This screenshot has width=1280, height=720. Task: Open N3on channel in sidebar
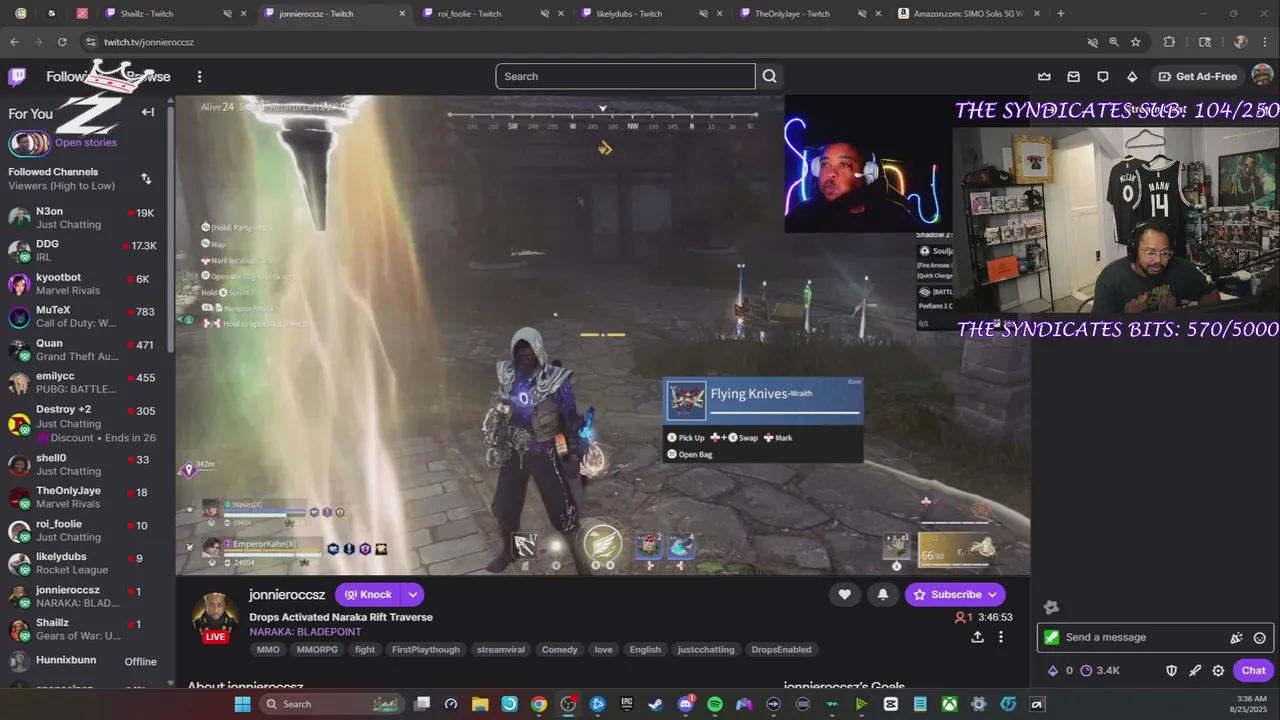[85, 218]
